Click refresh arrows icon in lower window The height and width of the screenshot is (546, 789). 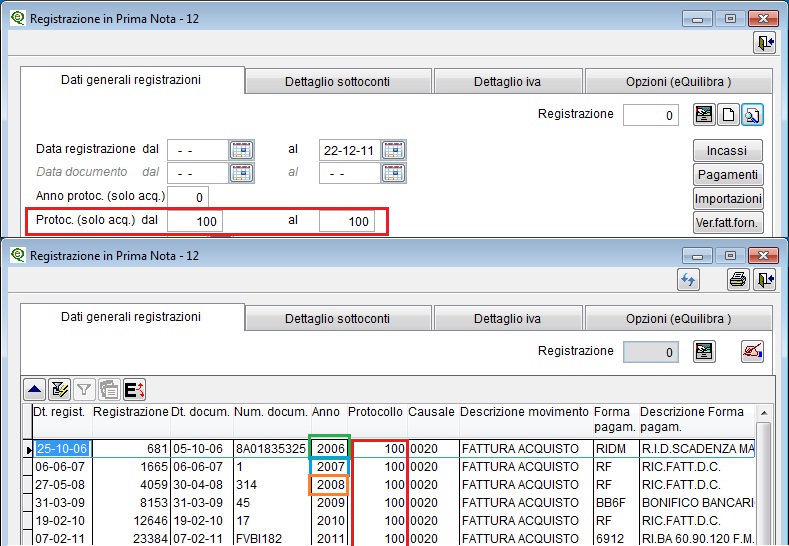click(688, 280)
